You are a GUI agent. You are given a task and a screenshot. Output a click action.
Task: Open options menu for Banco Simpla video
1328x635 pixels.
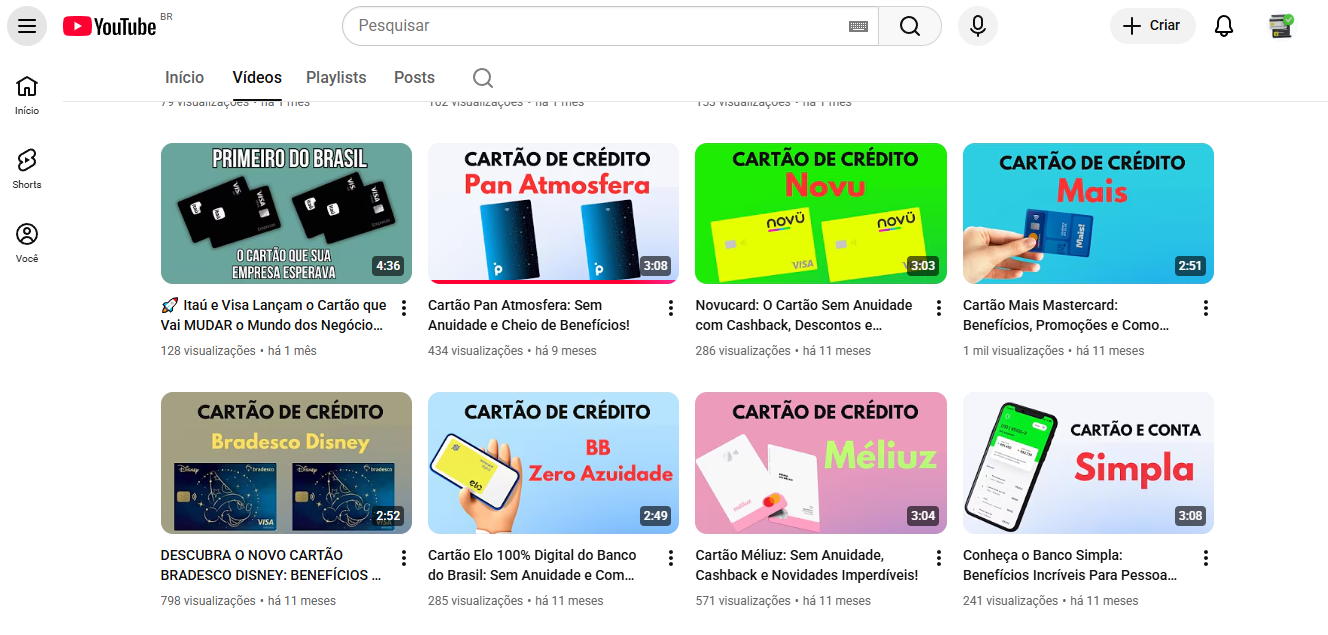tap(1206, 558)
